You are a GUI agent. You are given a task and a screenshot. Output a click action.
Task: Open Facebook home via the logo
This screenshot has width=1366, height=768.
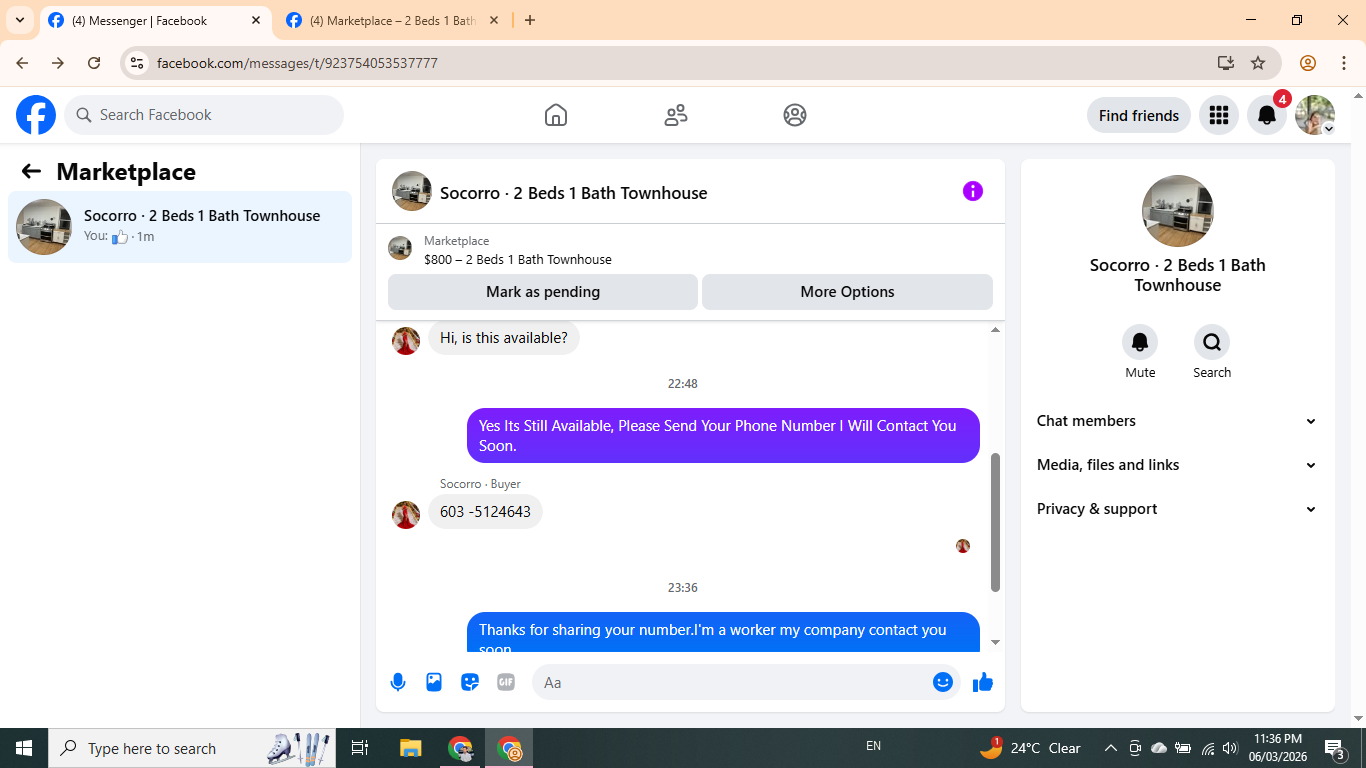click(x=36, y=115)
